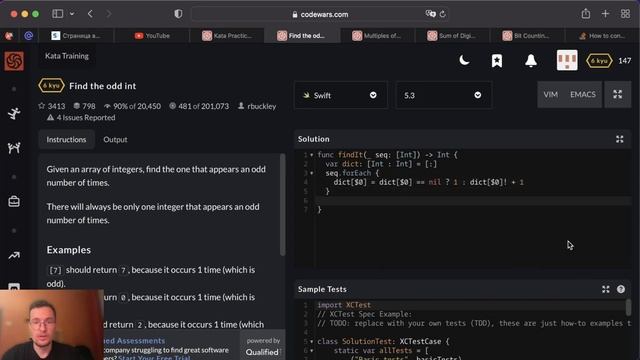Screen dimensions: 640x360
Task: Toggle dark mode moon icon
Action: click(x=464, y=61)
